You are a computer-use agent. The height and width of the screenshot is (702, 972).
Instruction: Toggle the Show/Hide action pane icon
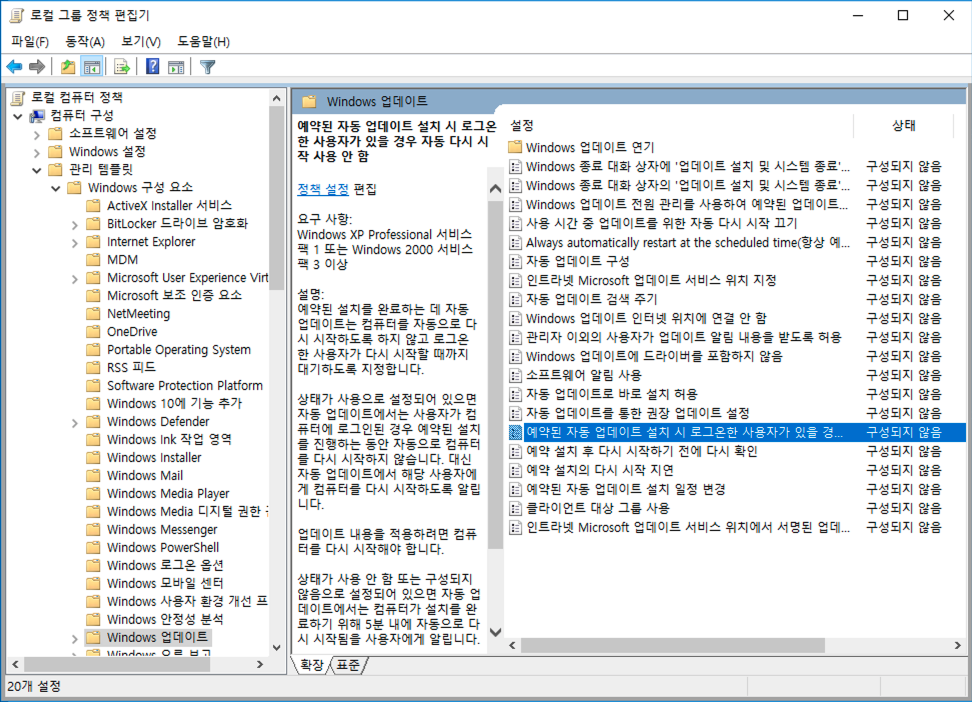176,67
